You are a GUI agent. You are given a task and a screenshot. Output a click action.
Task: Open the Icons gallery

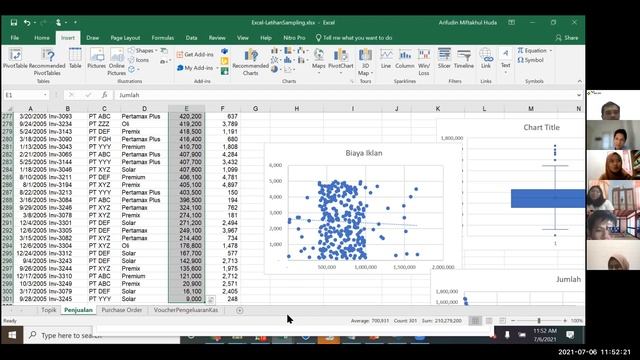point(139,60)
